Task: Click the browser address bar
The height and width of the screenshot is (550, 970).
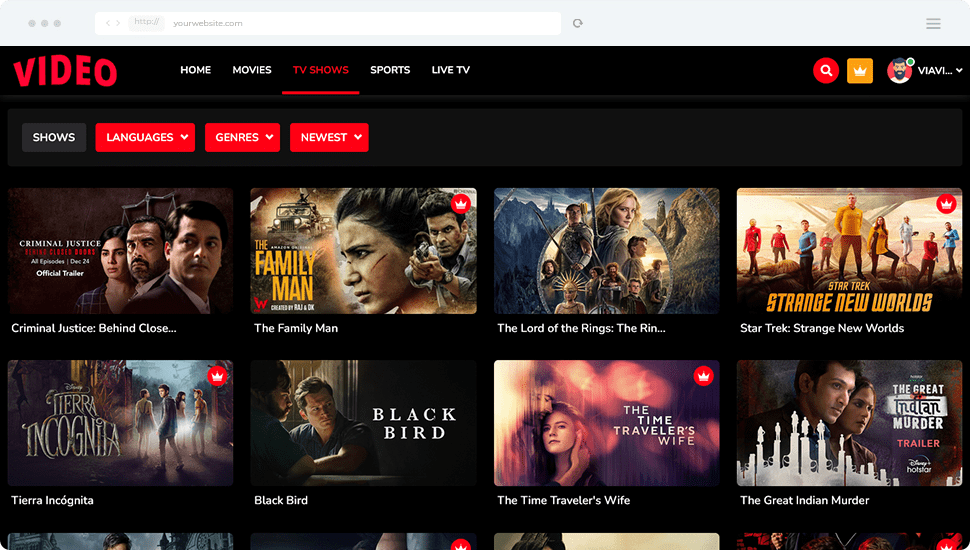Action: coord(328,24)
